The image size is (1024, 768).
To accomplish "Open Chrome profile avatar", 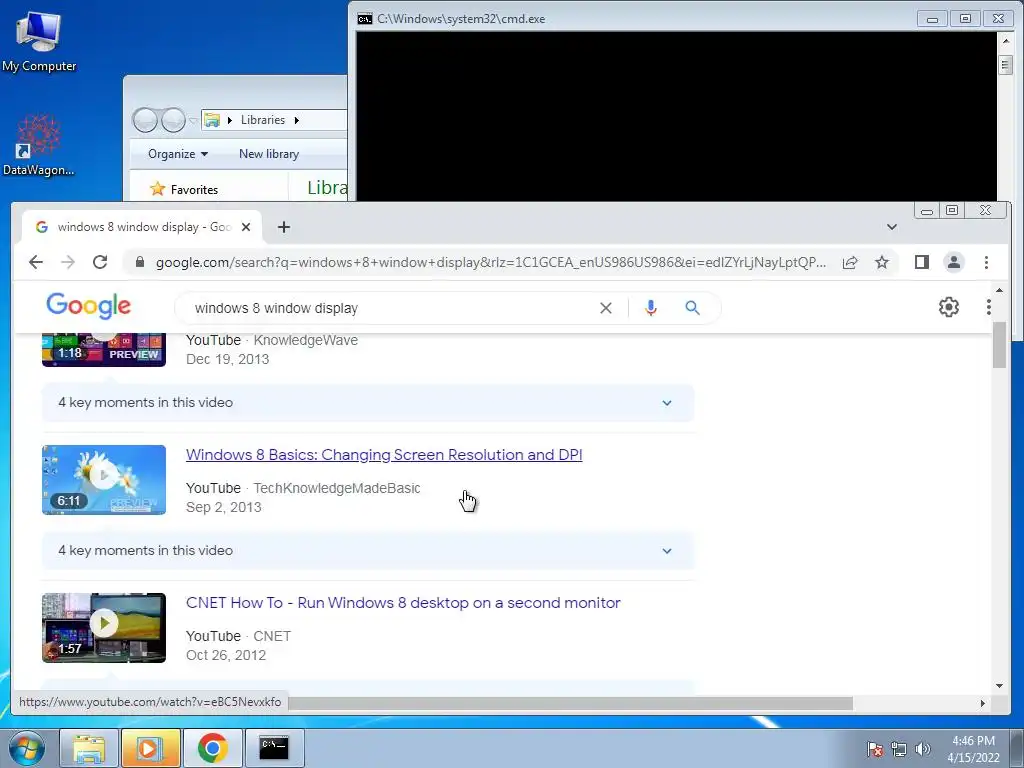I will tap(953, 263).
